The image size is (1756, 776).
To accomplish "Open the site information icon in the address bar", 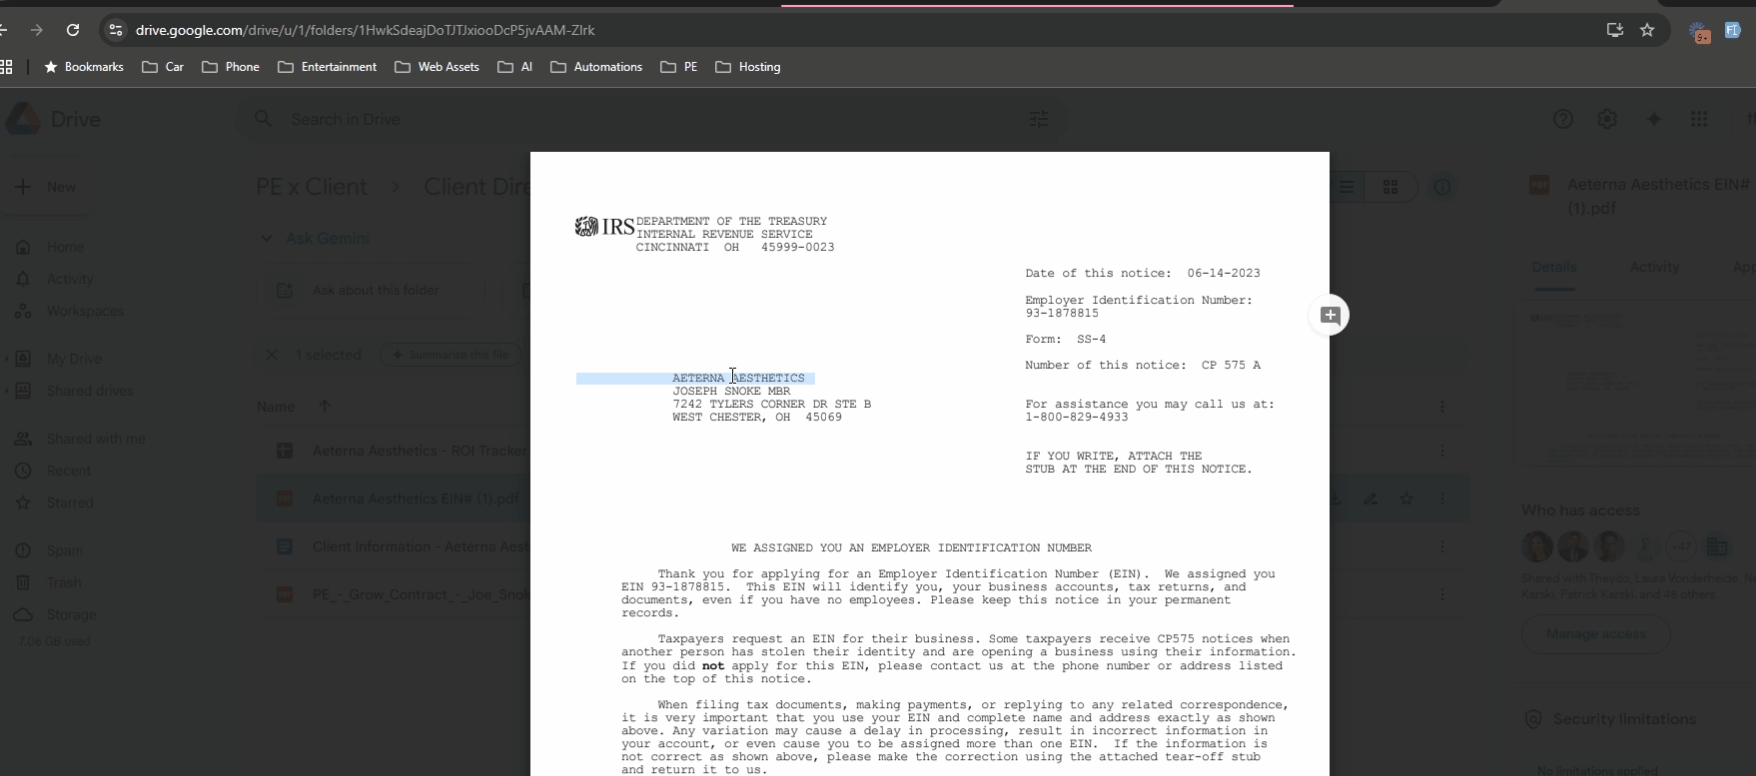I will coord(116,30).
